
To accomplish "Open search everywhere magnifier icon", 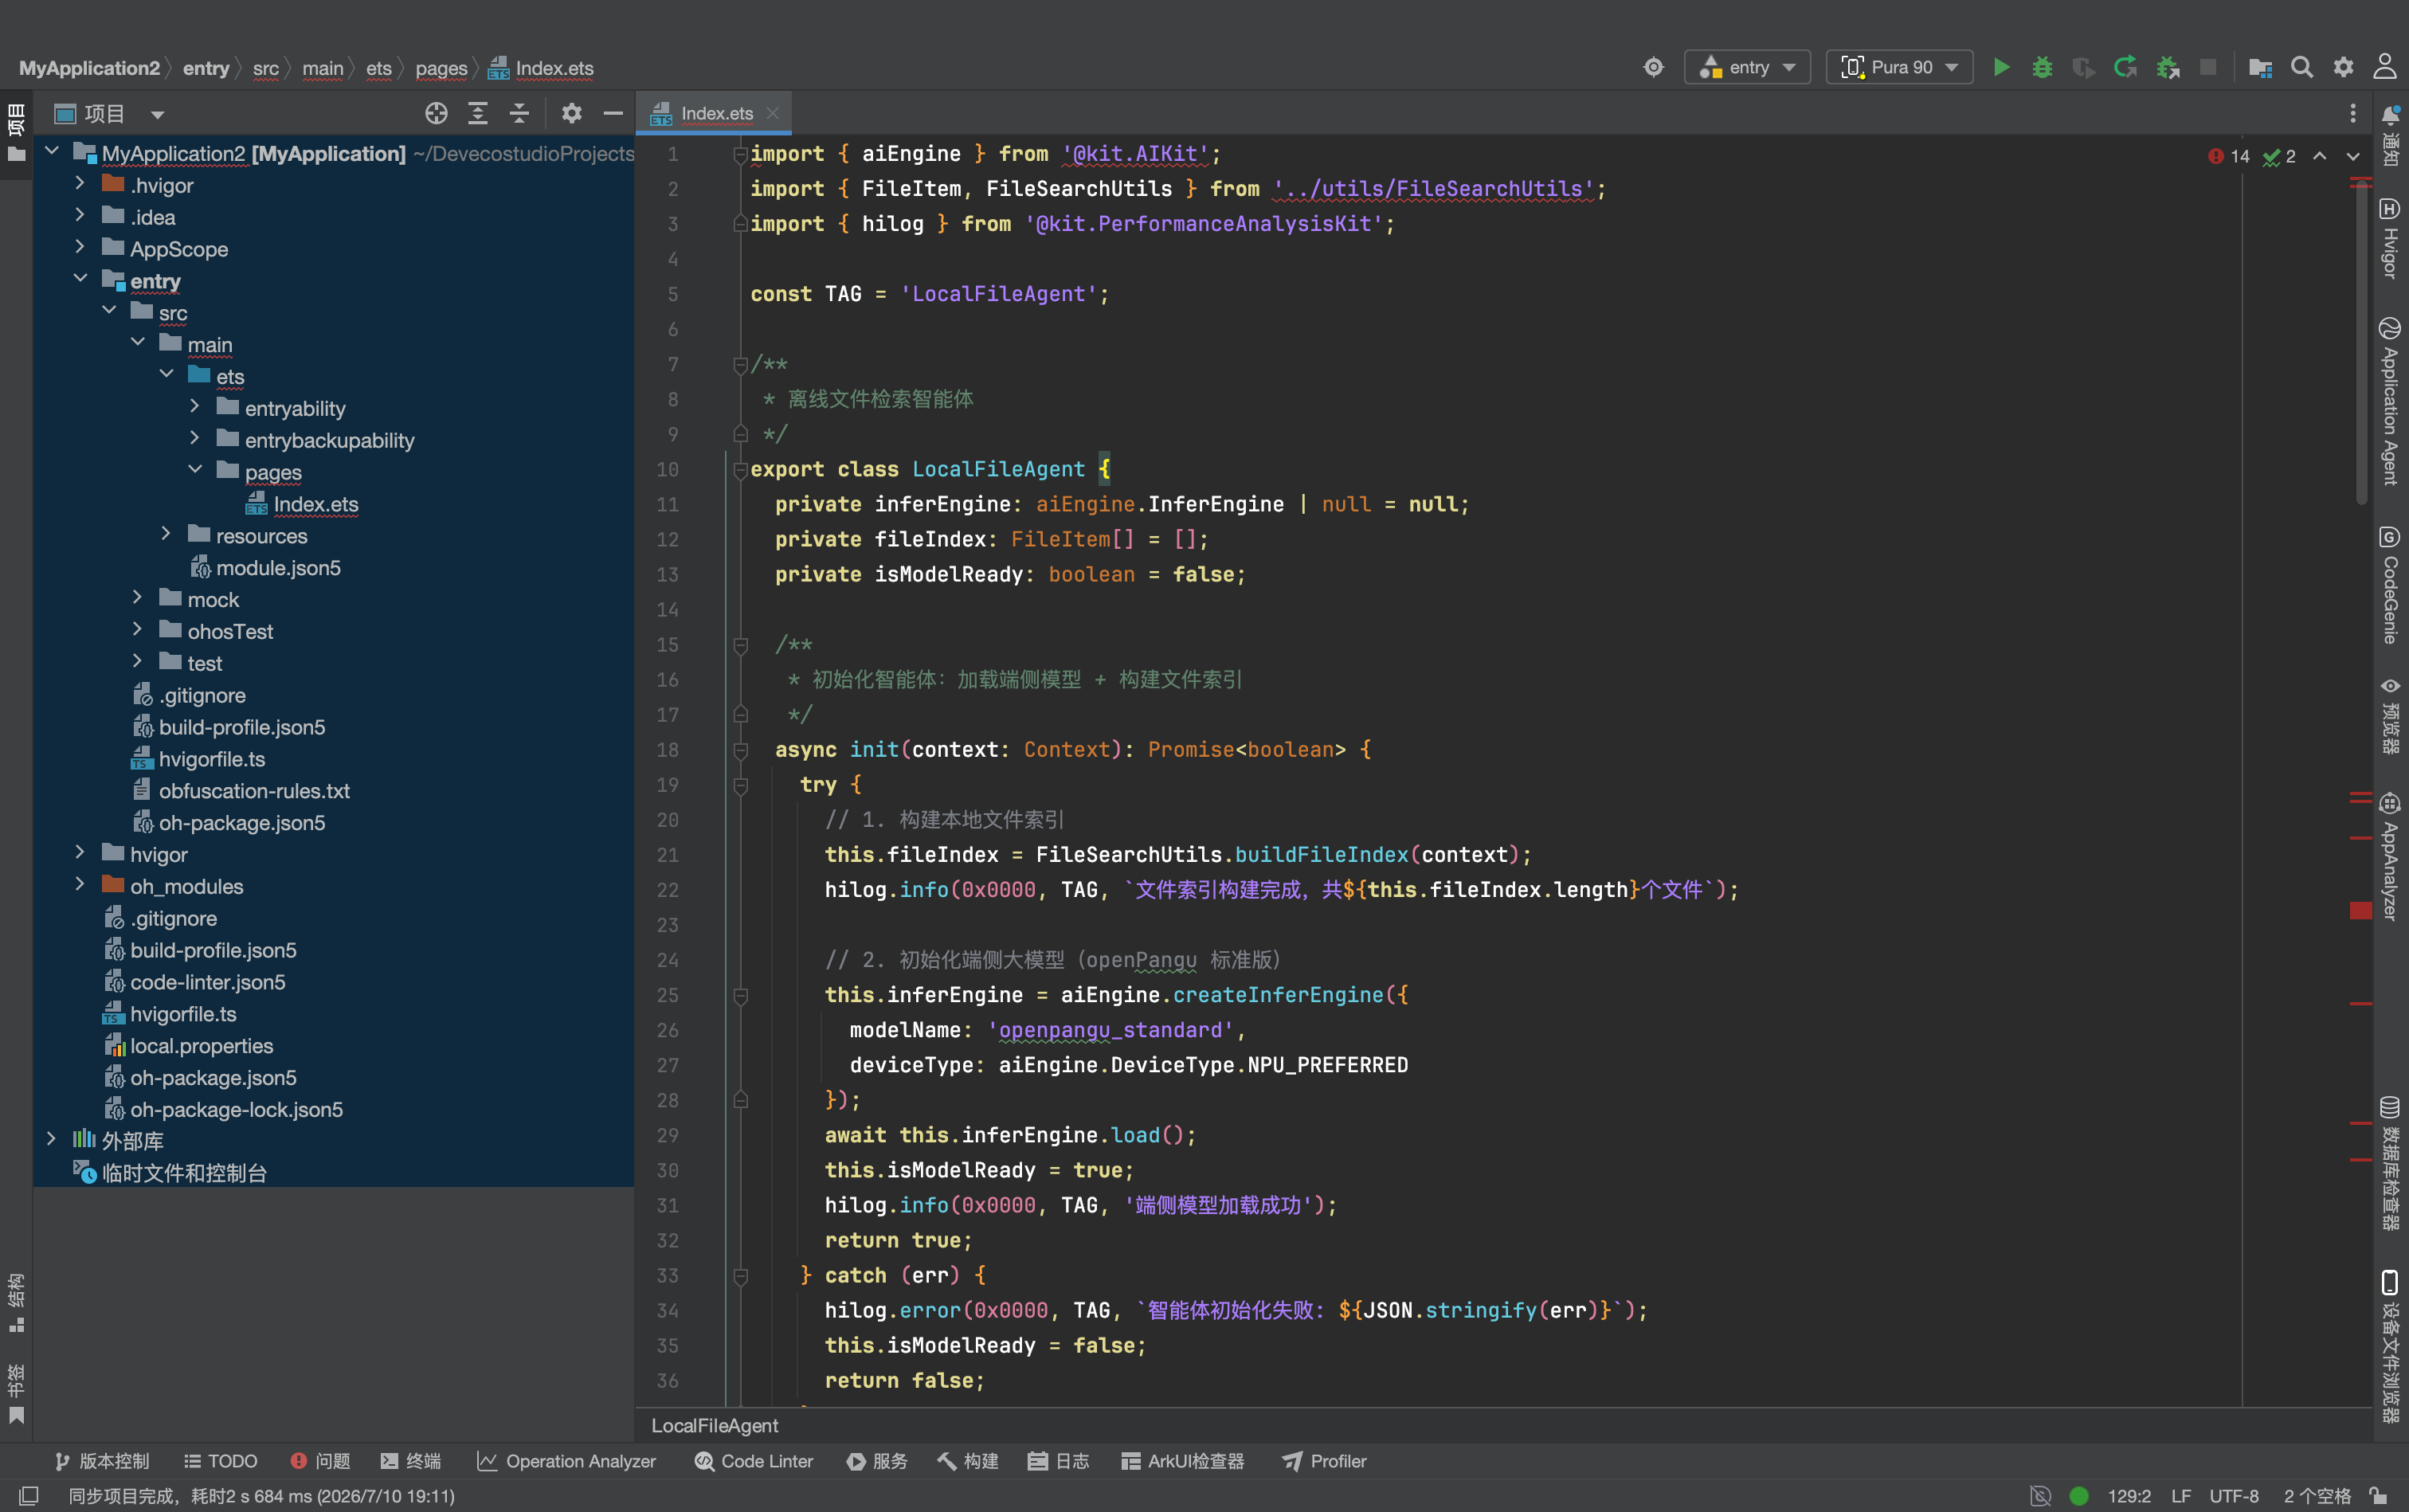I will point(2301,67).
